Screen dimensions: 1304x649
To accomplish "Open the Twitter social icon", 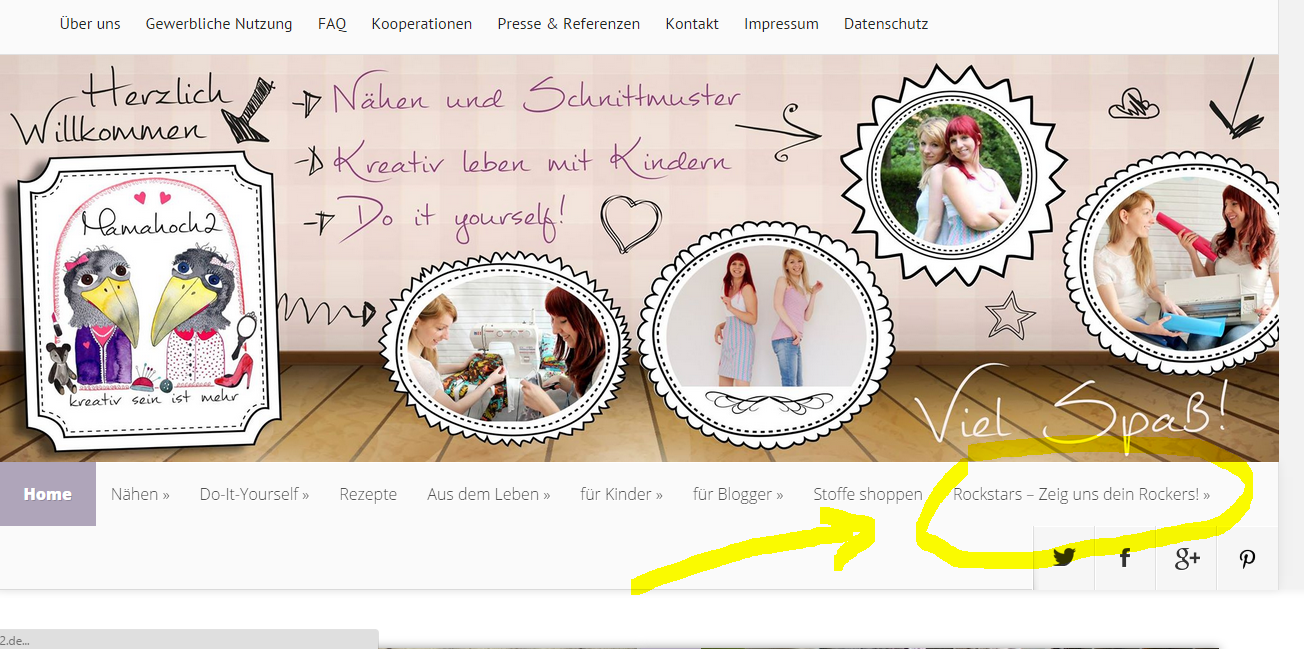I will (1064, 558).
